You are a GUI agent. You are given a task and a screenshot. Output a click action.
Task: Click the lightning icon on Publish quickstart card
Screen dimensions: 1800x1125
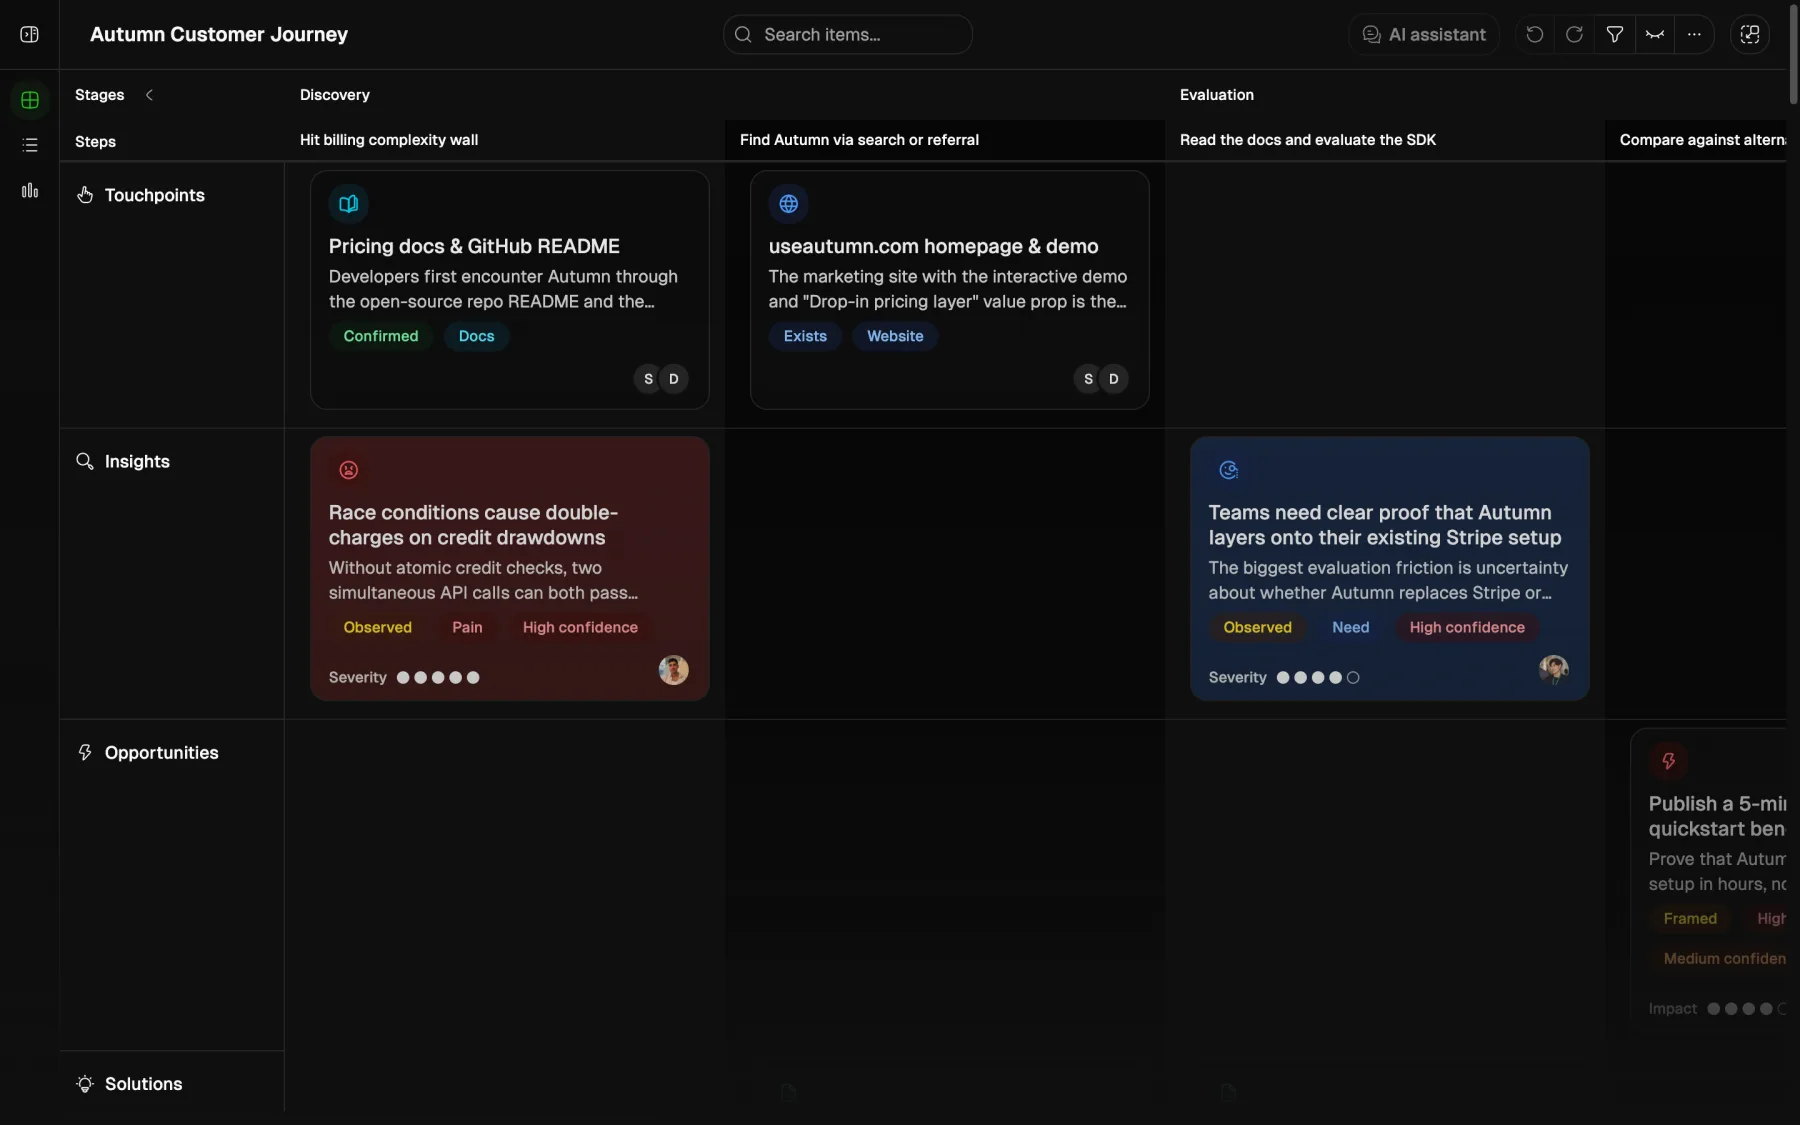coord(1669,761)
